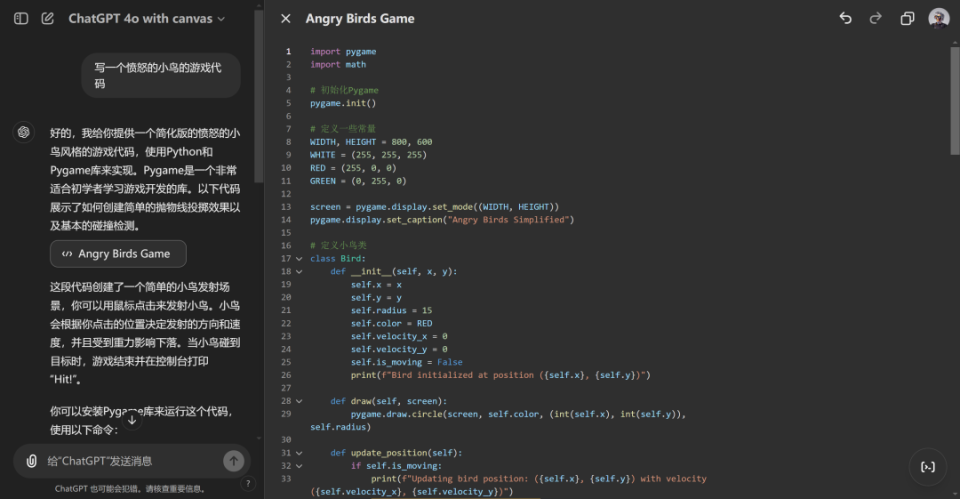Viewport: 960px width, 499px height.
Task: Close the Angry Birds Game canvas
Action: click(285, 18)
